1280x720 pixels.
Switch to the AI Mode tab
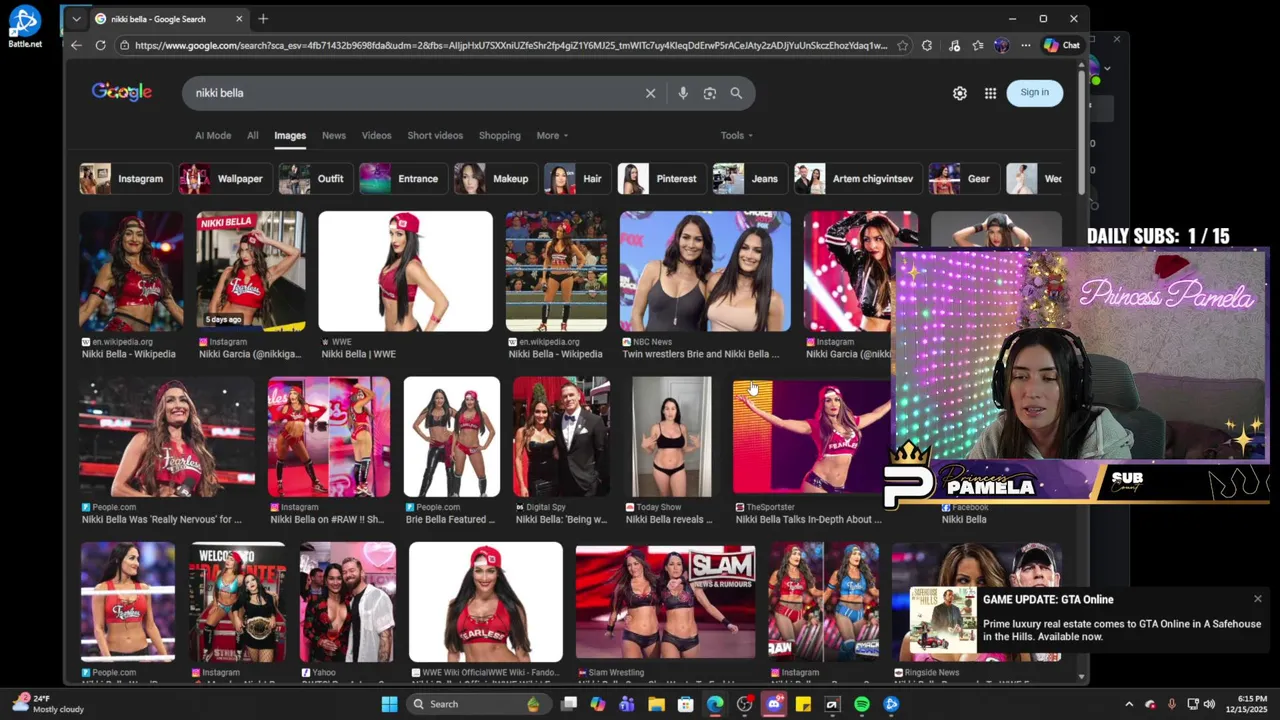pos(213,136)
